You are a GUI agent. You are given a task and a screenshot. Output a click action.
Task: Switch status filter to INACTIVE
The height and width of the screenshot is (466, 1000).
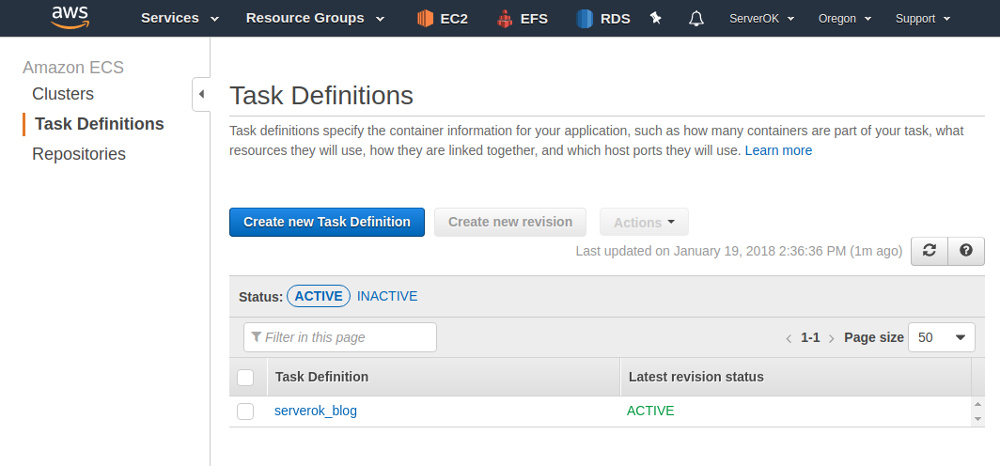pos(387,296)
